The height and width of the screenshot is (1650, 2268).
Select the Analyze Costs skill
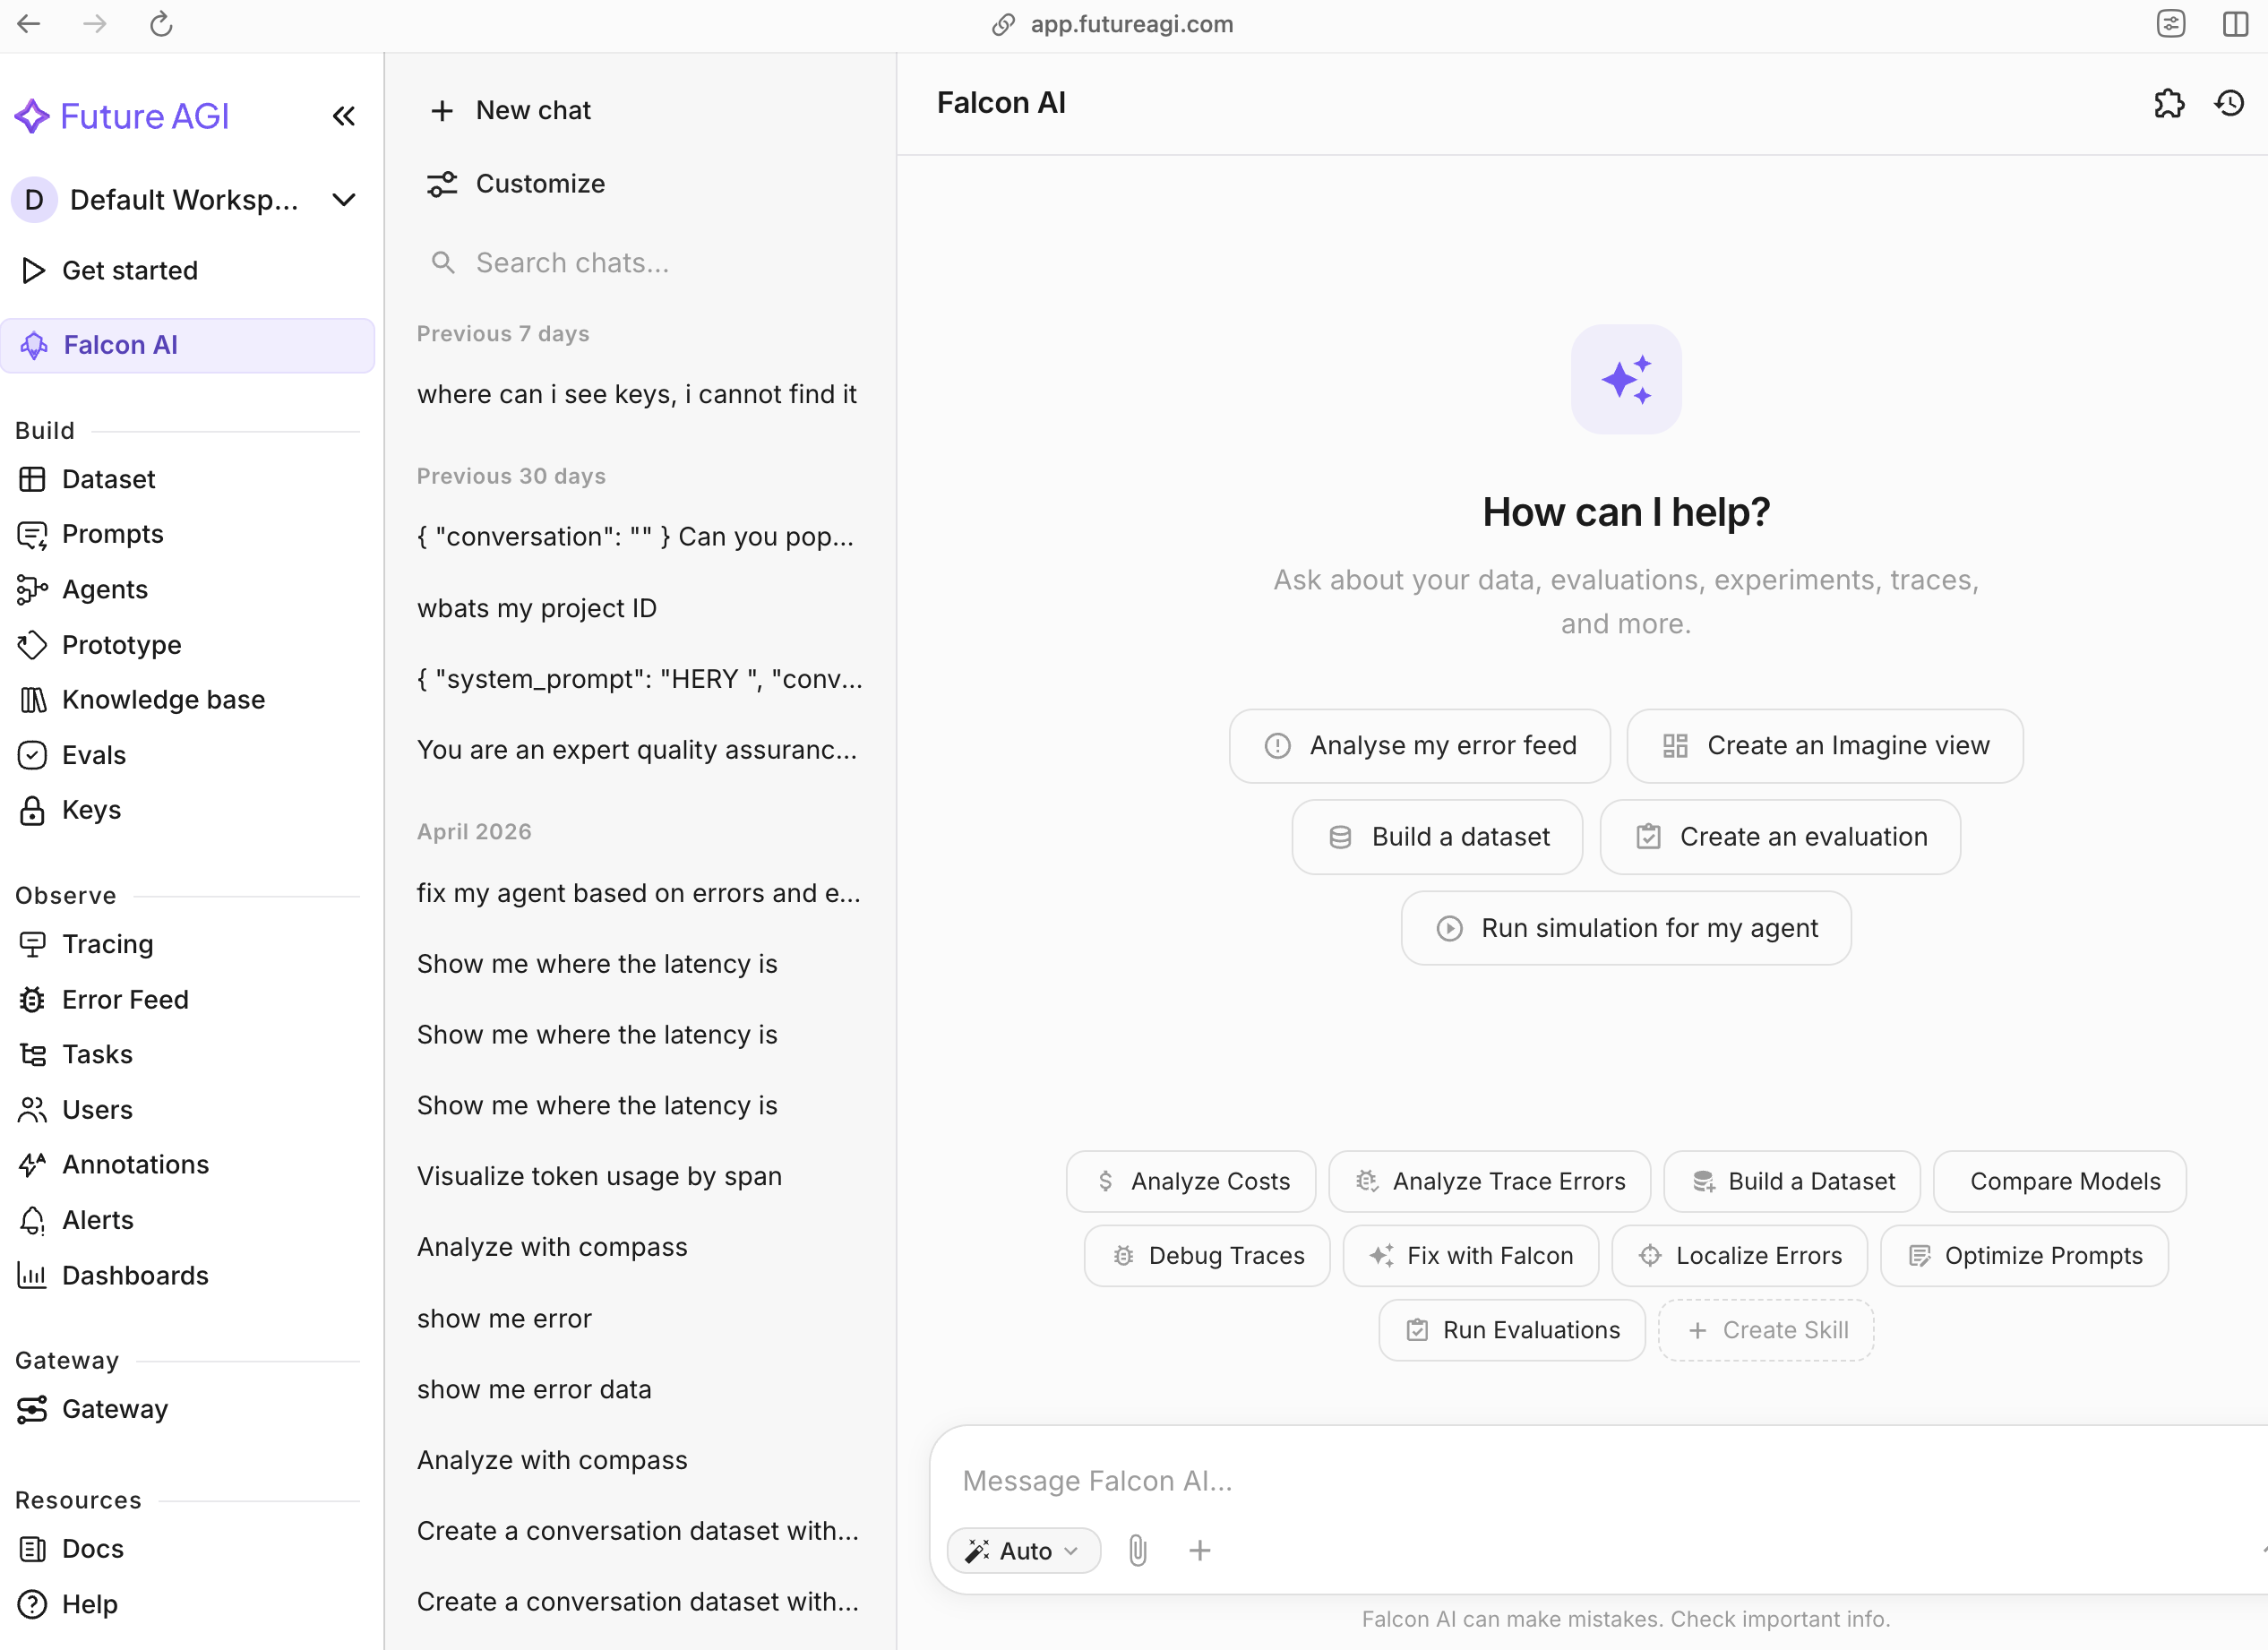(1191, 1182)
